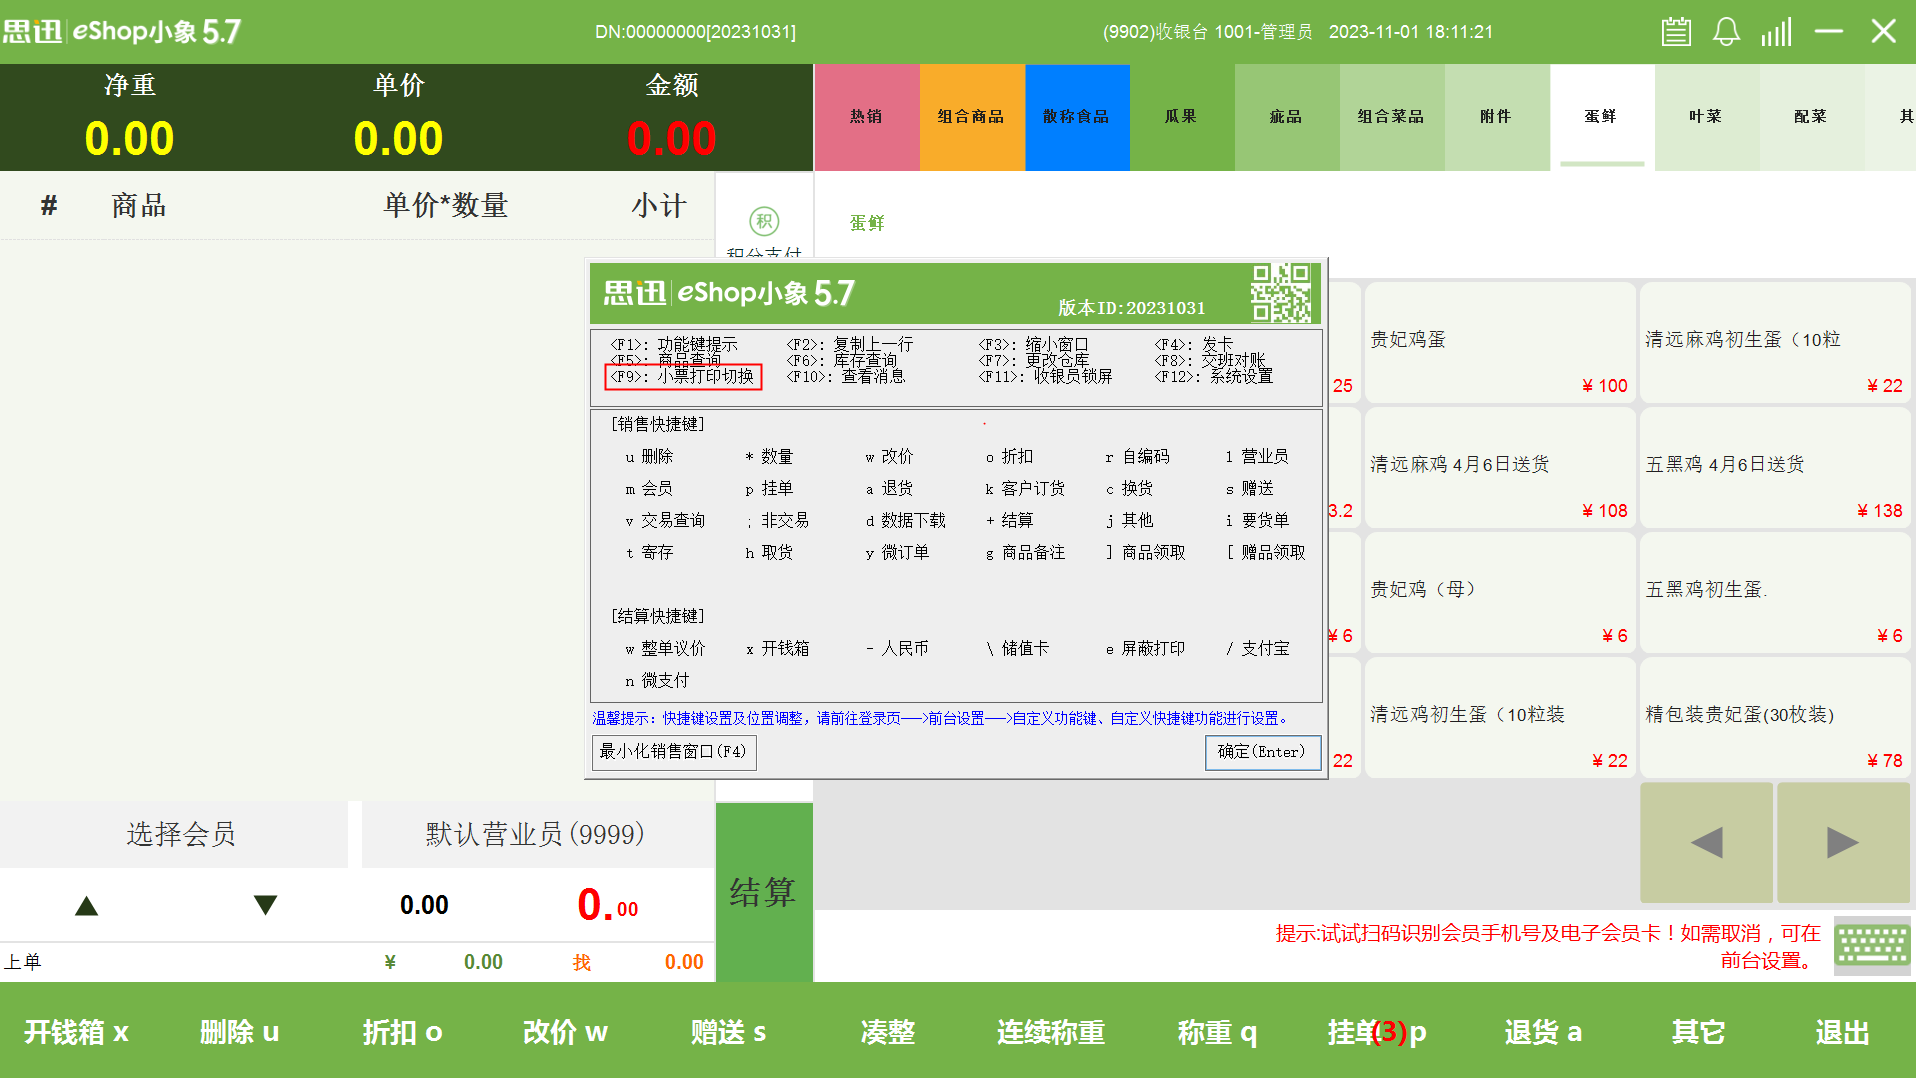Switch to 疵品 category tab
This screenshot has width=1916, height=1078.
(x=1287, y=117)
